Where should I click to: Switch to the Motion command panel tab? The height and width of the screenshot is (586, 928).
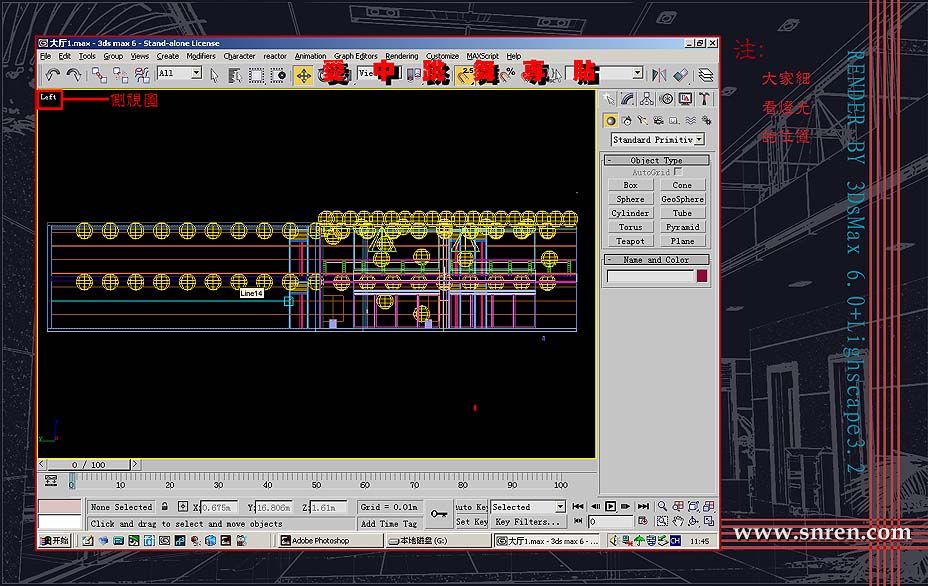coord(666,99)
